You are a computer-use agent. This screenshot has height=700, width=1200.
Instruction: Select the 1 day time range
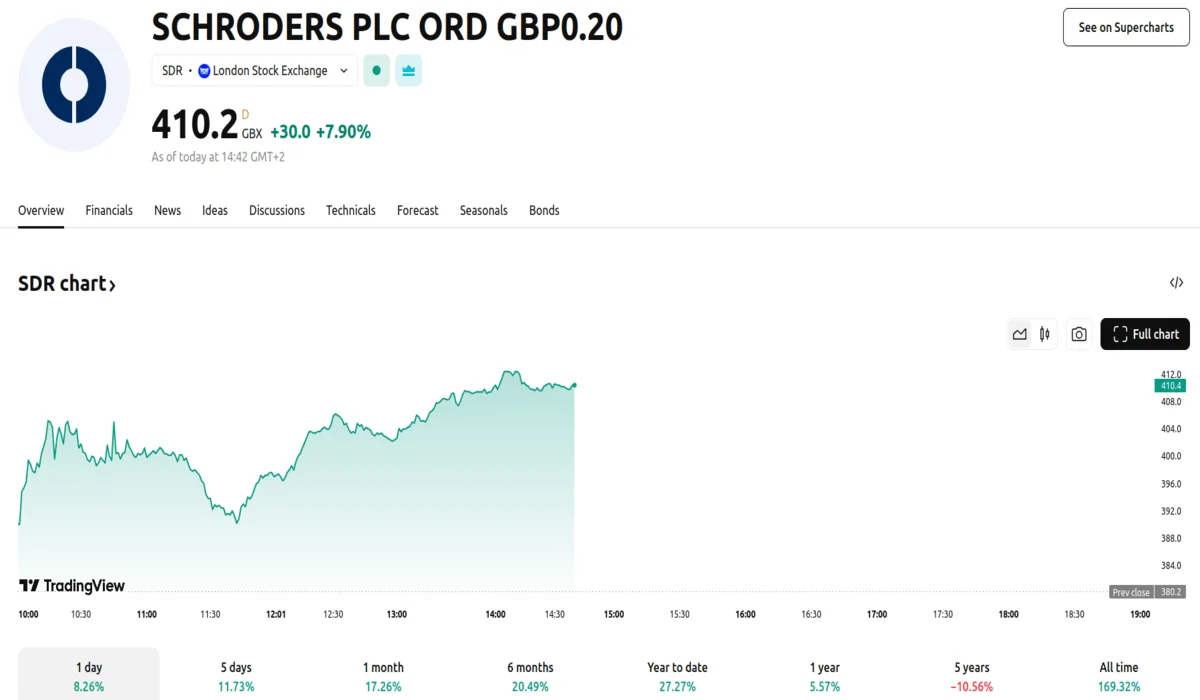89,676
